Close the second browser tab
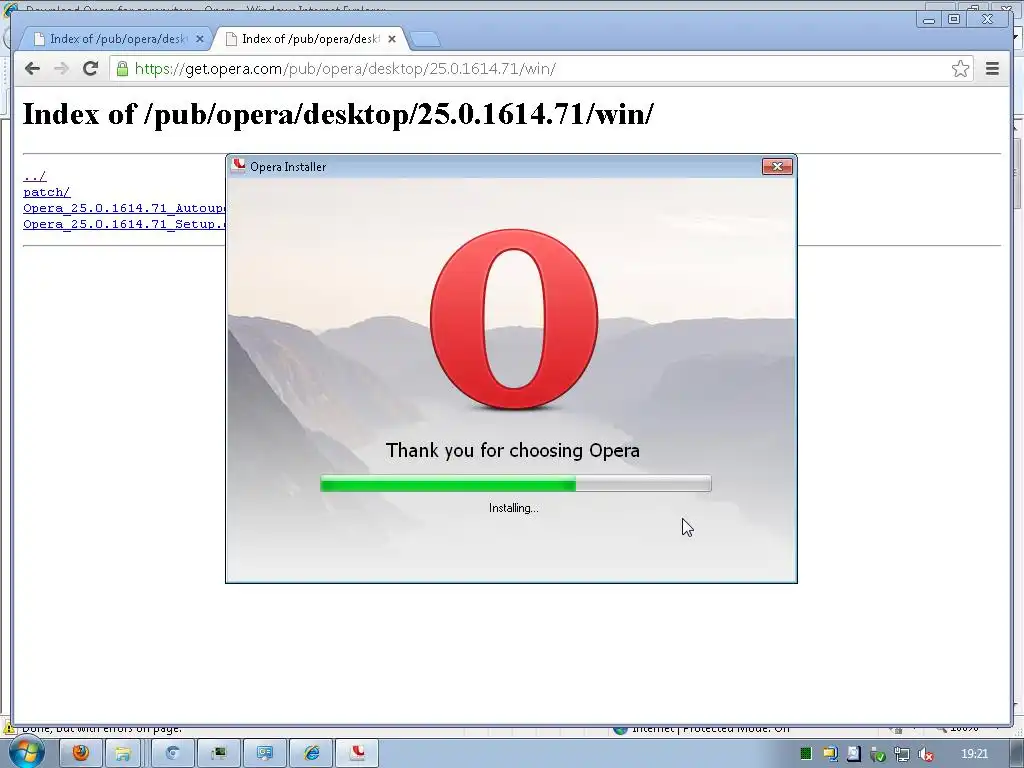The height and width of the screenshot is (768, 1024). tap(392, 39)
